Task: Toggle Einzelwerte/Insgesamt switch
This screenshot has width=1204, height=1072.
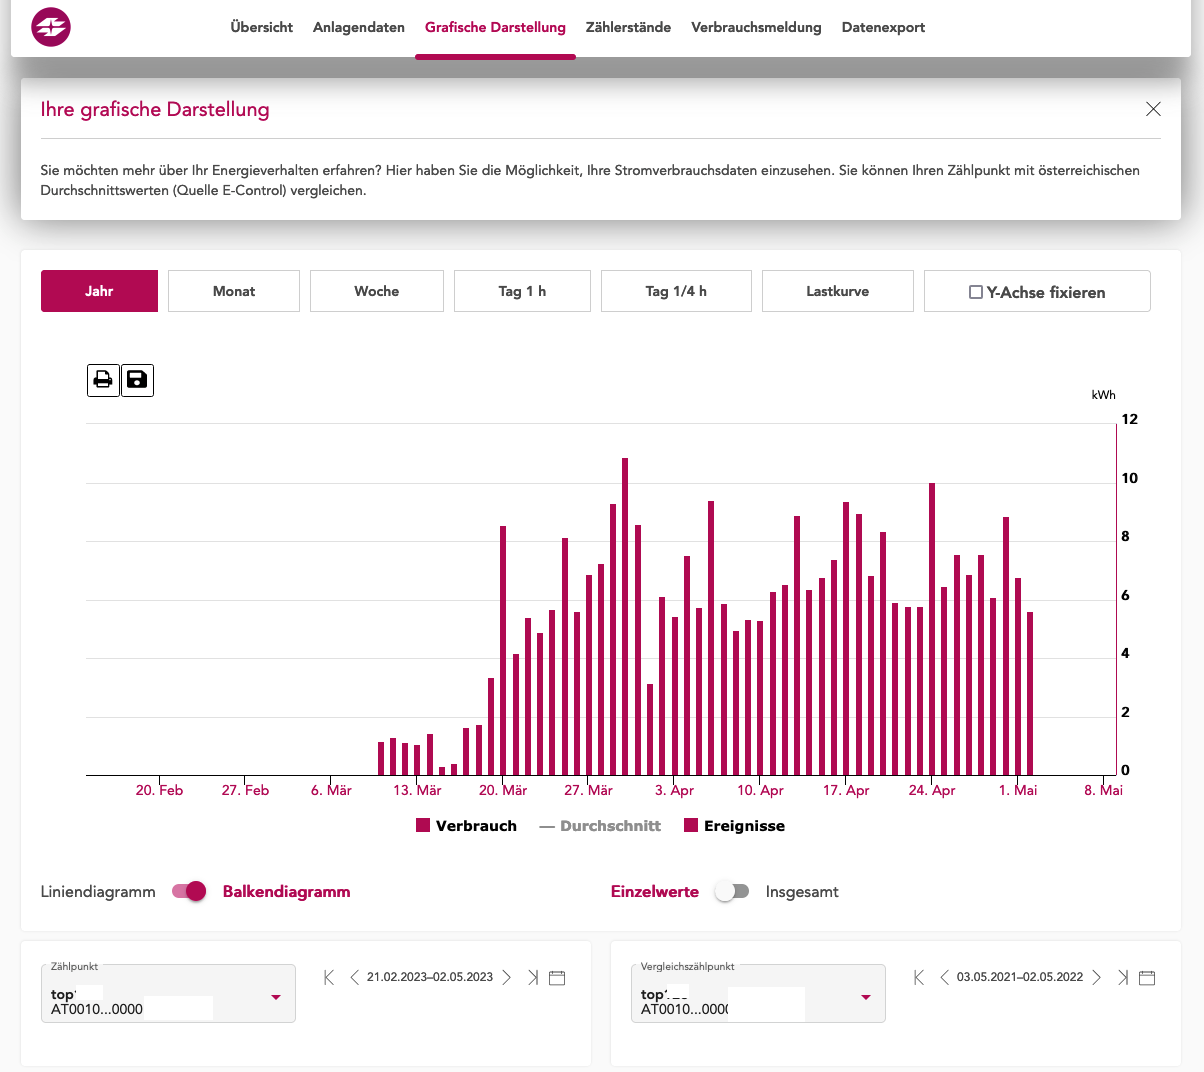Action: (x=732, y=891)
